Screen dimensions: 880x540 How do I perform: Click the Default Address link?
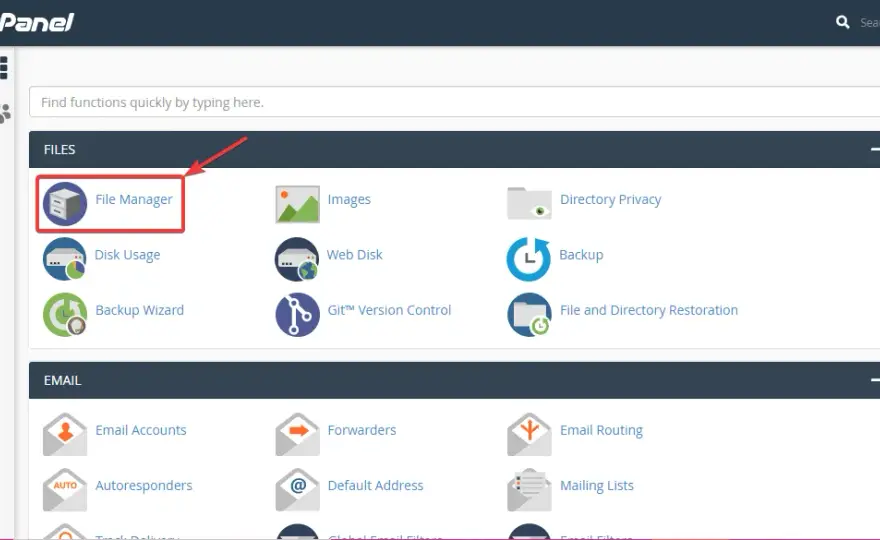[x=375, y=486]
